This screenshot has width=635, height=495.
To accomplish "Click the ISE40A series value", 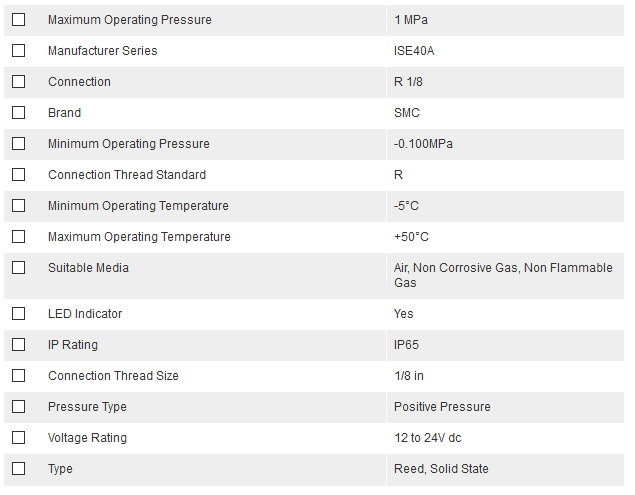I will click(x=414, y=51).
